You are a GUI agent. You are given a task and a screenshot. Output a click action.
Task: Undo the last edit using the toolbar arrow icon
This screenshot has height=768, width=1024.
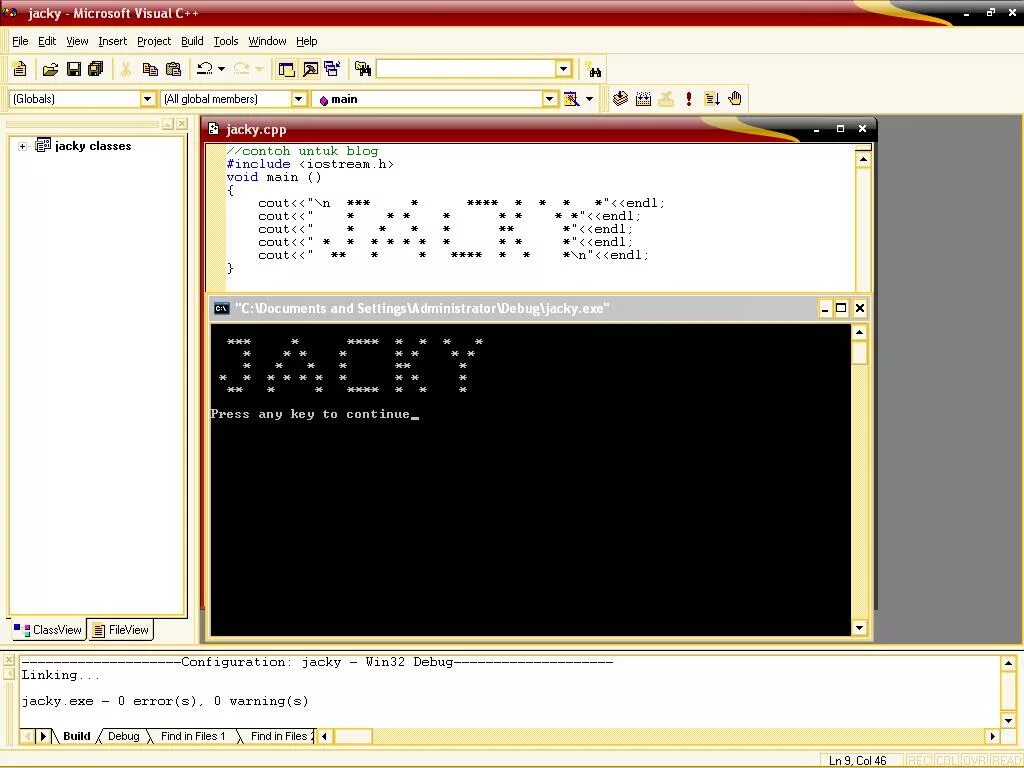205,69
